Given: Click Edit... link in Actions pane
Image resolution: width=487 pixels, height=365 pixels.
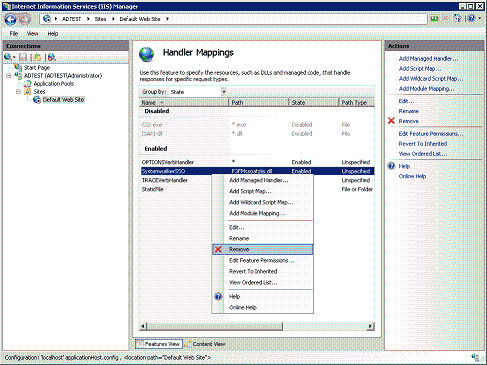Looking at the screenshot, I should coord(406,101).
